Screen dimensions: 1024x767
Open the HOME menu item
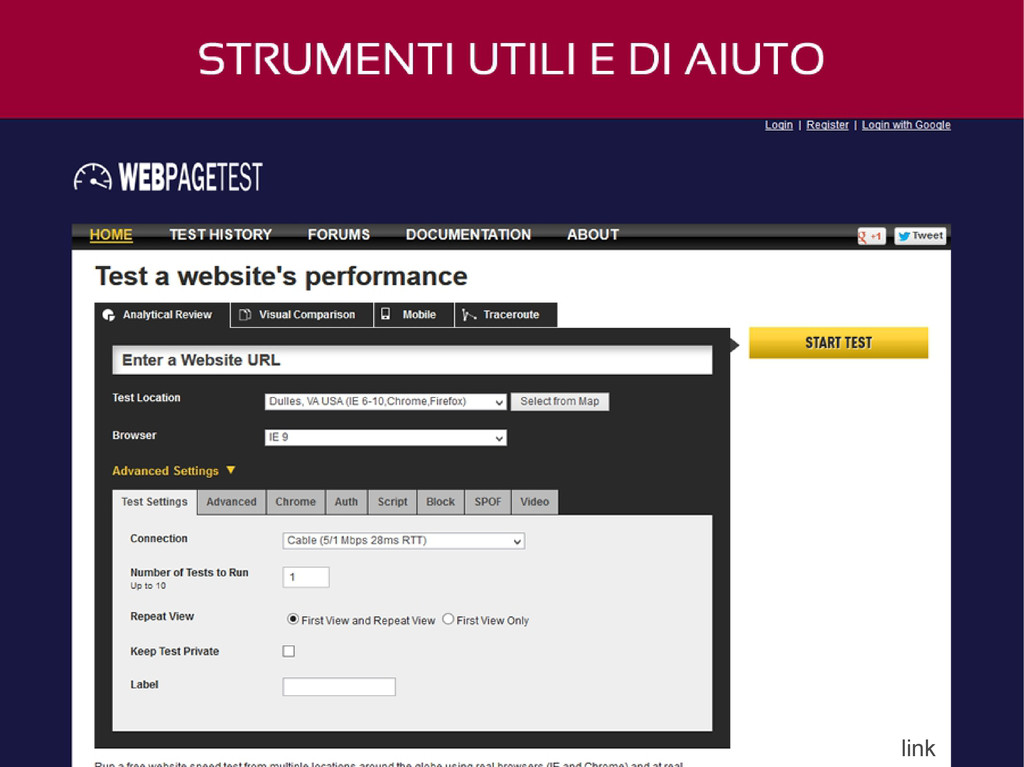(111, 235)
